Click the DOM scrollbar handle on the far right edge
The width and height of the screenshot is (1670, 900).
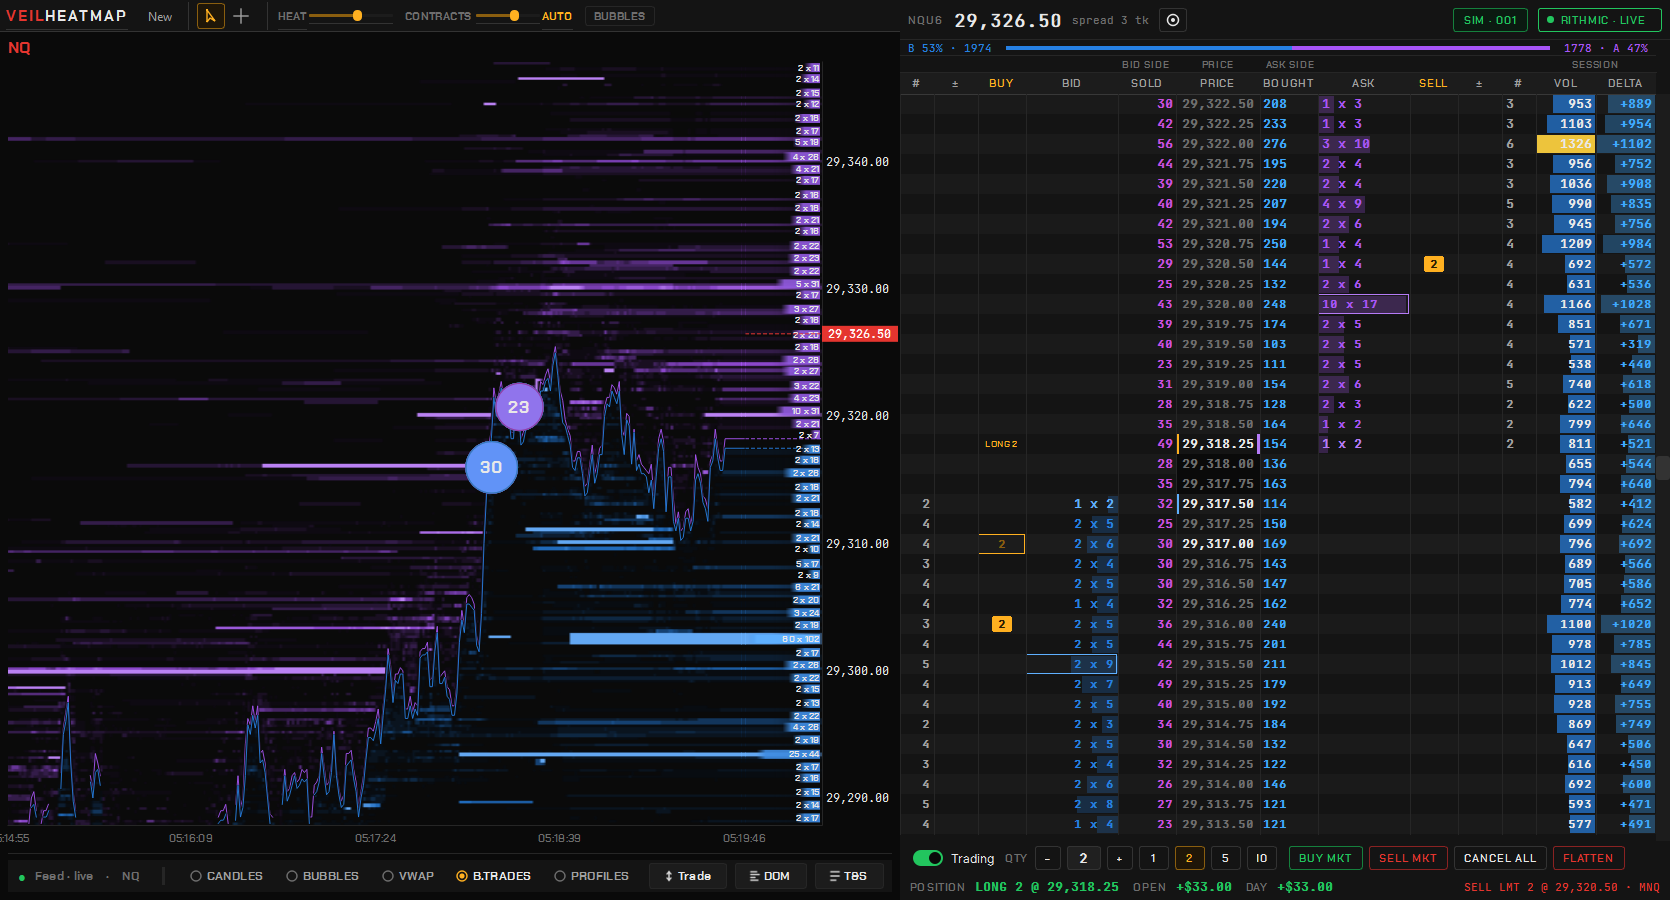point(1664,468)
